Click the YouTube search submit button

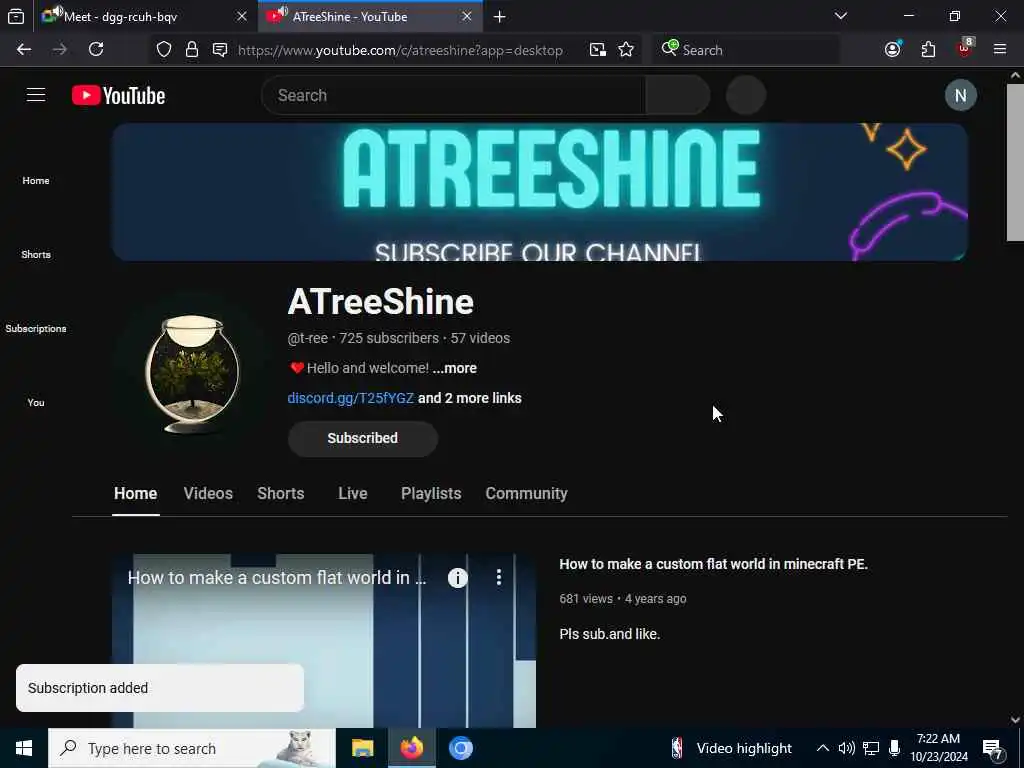677,95
